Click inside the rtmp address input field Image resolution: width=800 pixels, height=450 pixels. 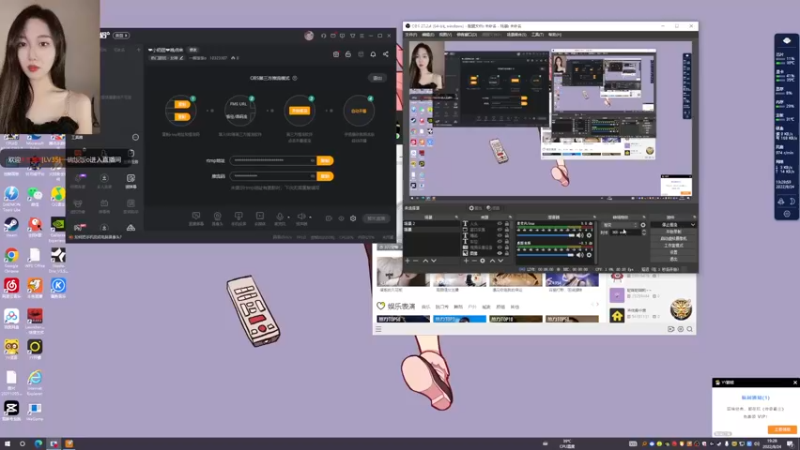[273, 161]
